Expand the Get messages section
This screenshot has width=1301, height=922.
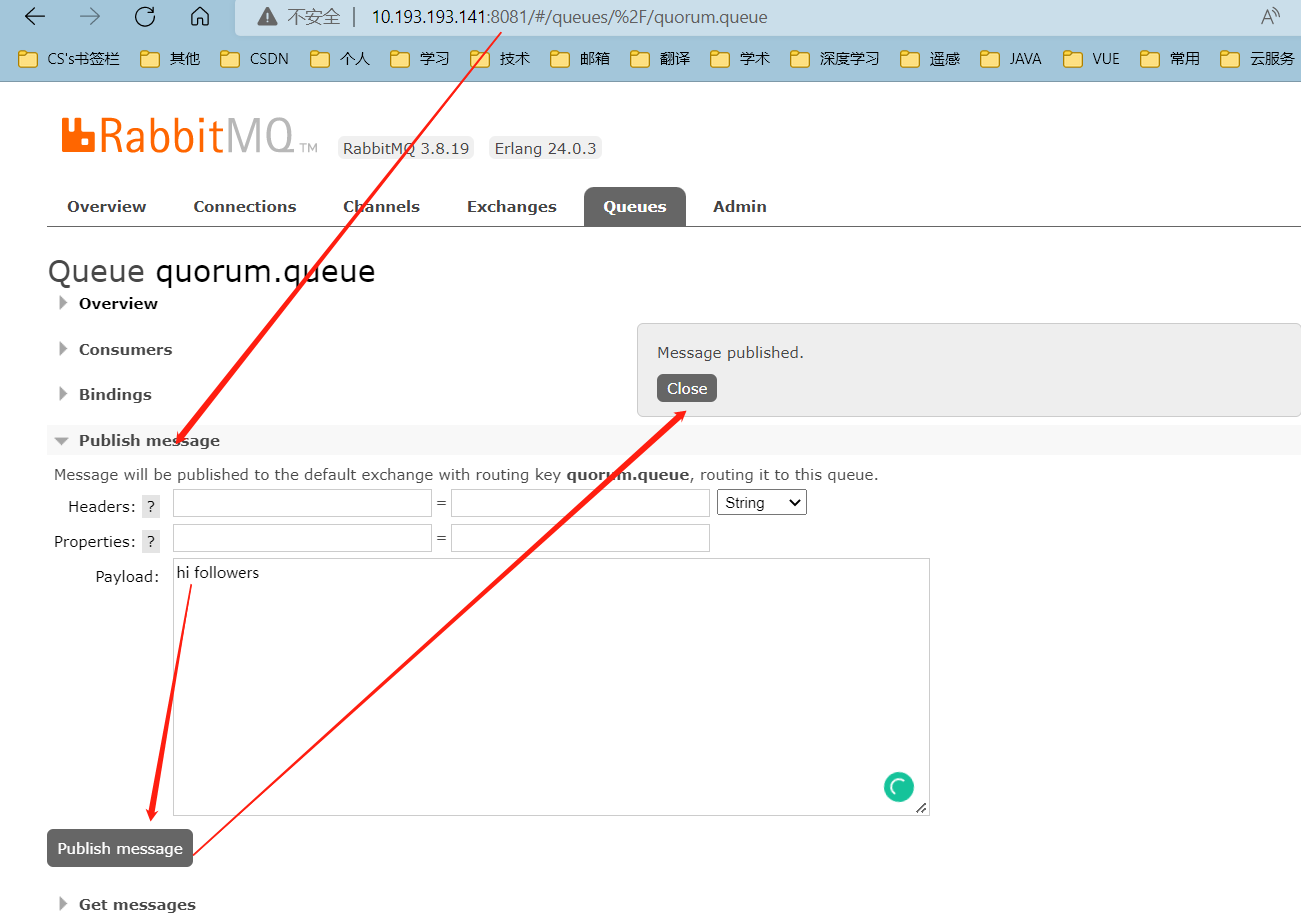(x=127, y=904)
